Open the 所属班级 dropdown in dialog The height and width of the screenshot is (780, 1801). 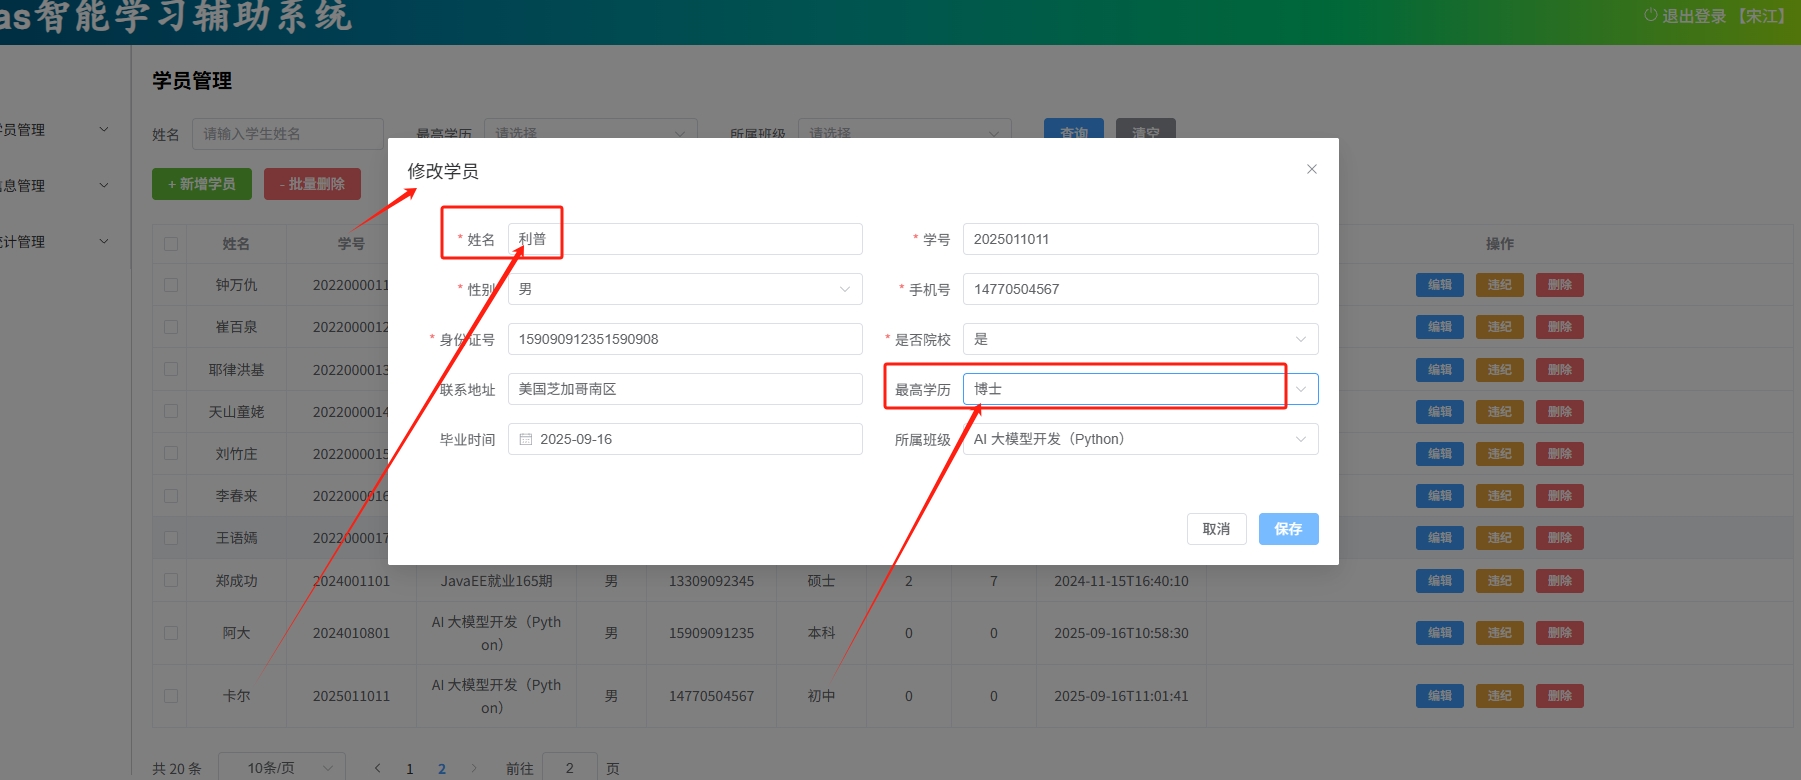[1139, 439]
